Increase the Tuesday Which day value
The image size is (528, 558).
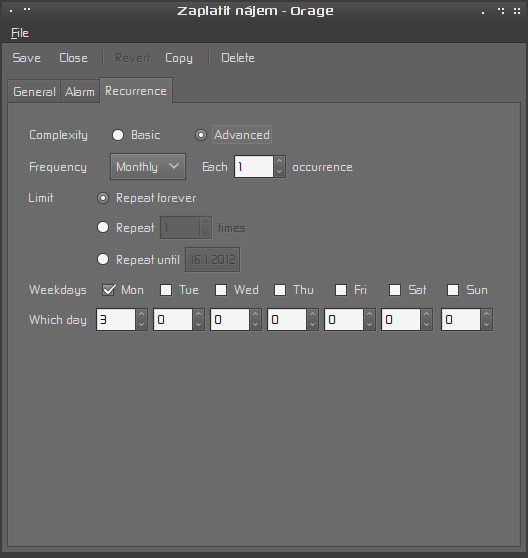tap(198, 314)
